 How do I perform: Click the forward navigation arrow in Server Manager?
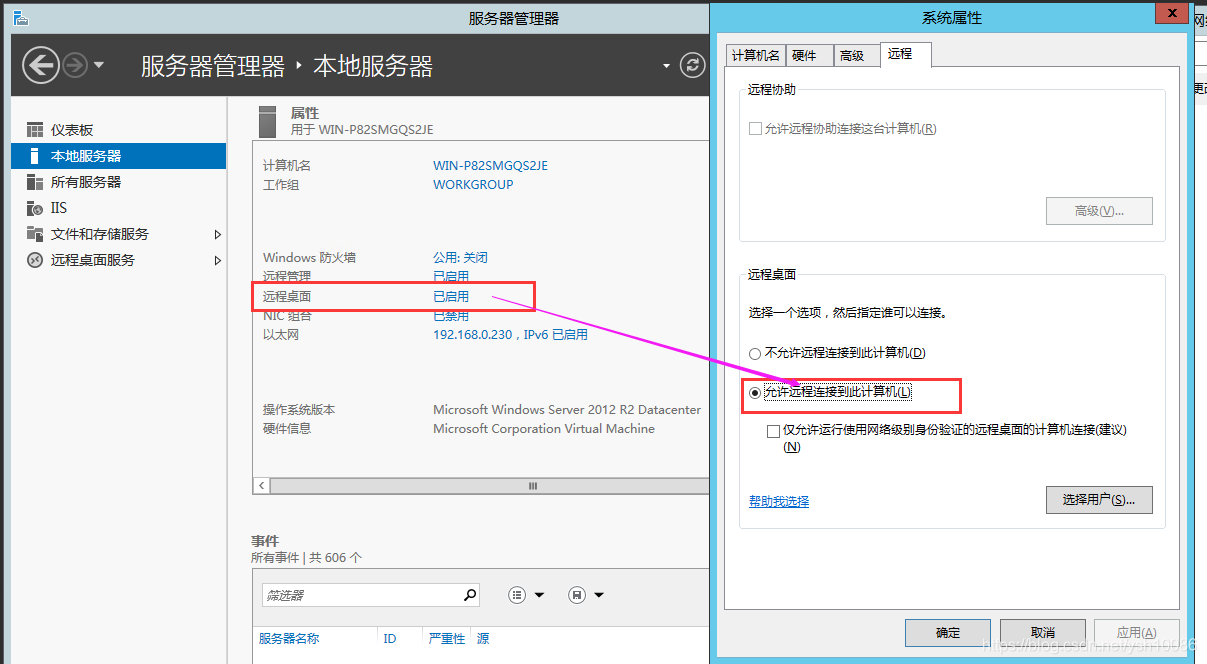tap(75, 66)
